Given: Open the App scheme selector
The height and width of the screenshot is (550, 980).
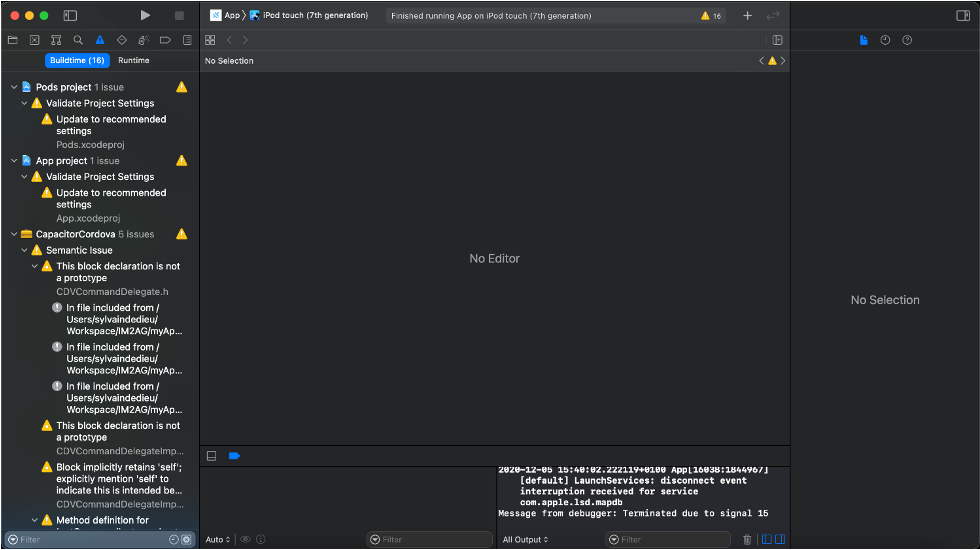Looking at the screenshot, I should [x=224, y=16].
